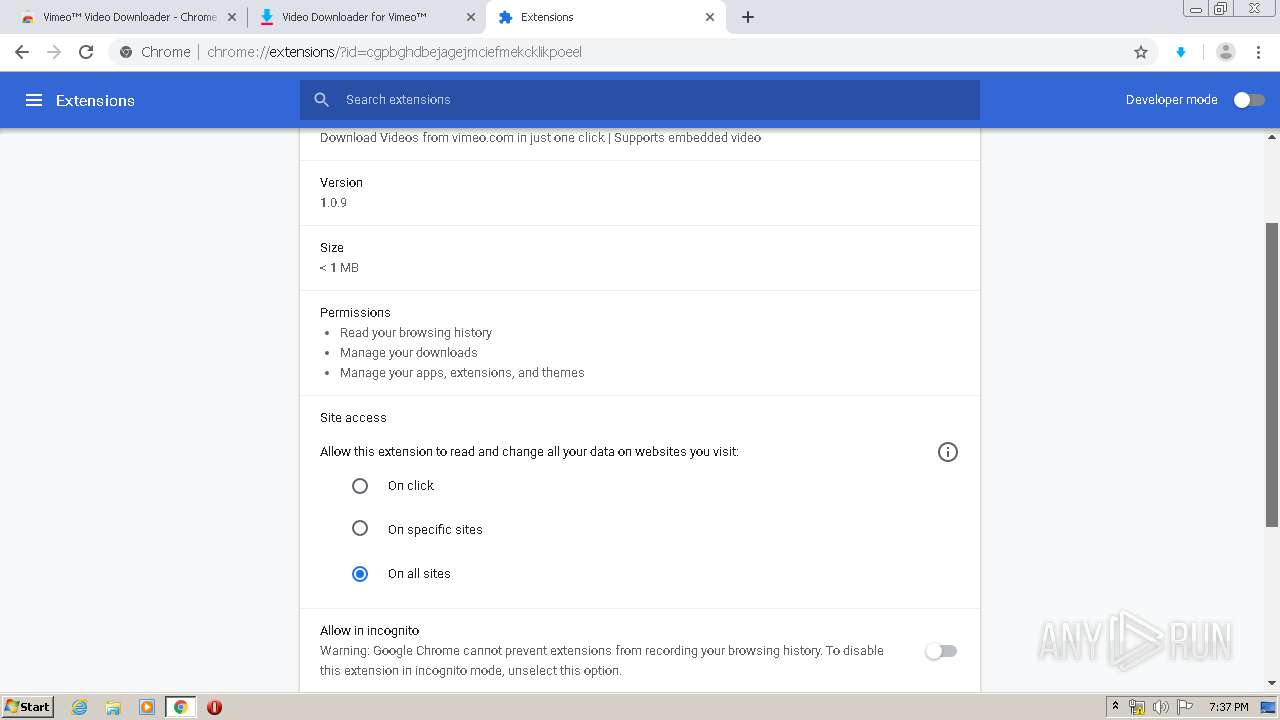Screen dimensions: 1280x720
Task: Open the Chrome three-dot menu
Action: tap(1257, 52)
